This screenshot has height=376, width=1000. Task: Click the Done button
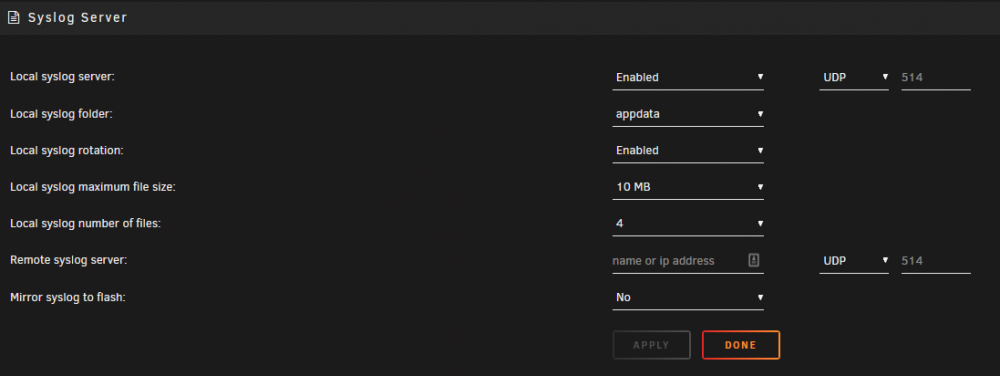click(x=740, y=345)
